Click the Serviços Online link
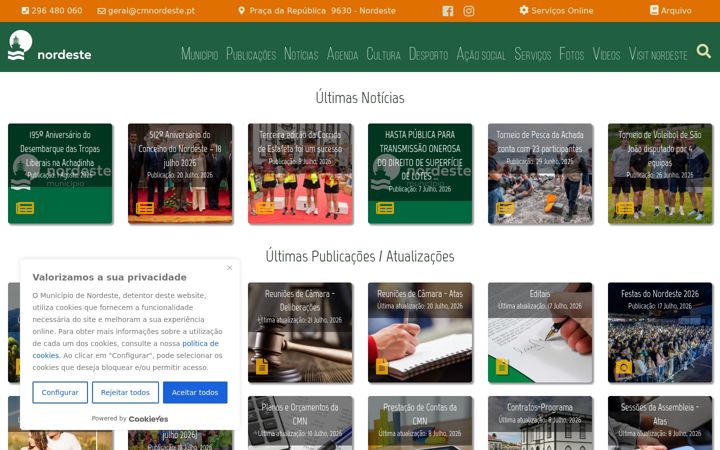 [562, 11]
